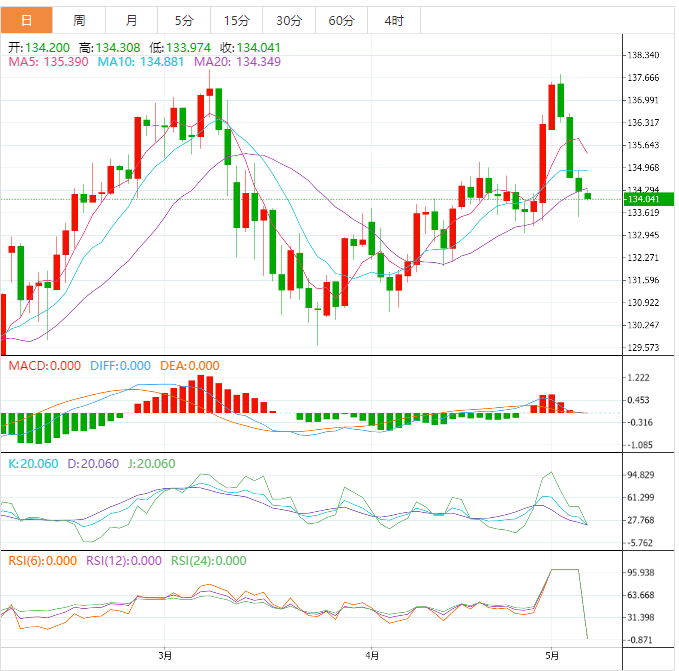
Task: Switch to the 月 monthly tab
Action: pyautogui.click(x=132, y=20)
